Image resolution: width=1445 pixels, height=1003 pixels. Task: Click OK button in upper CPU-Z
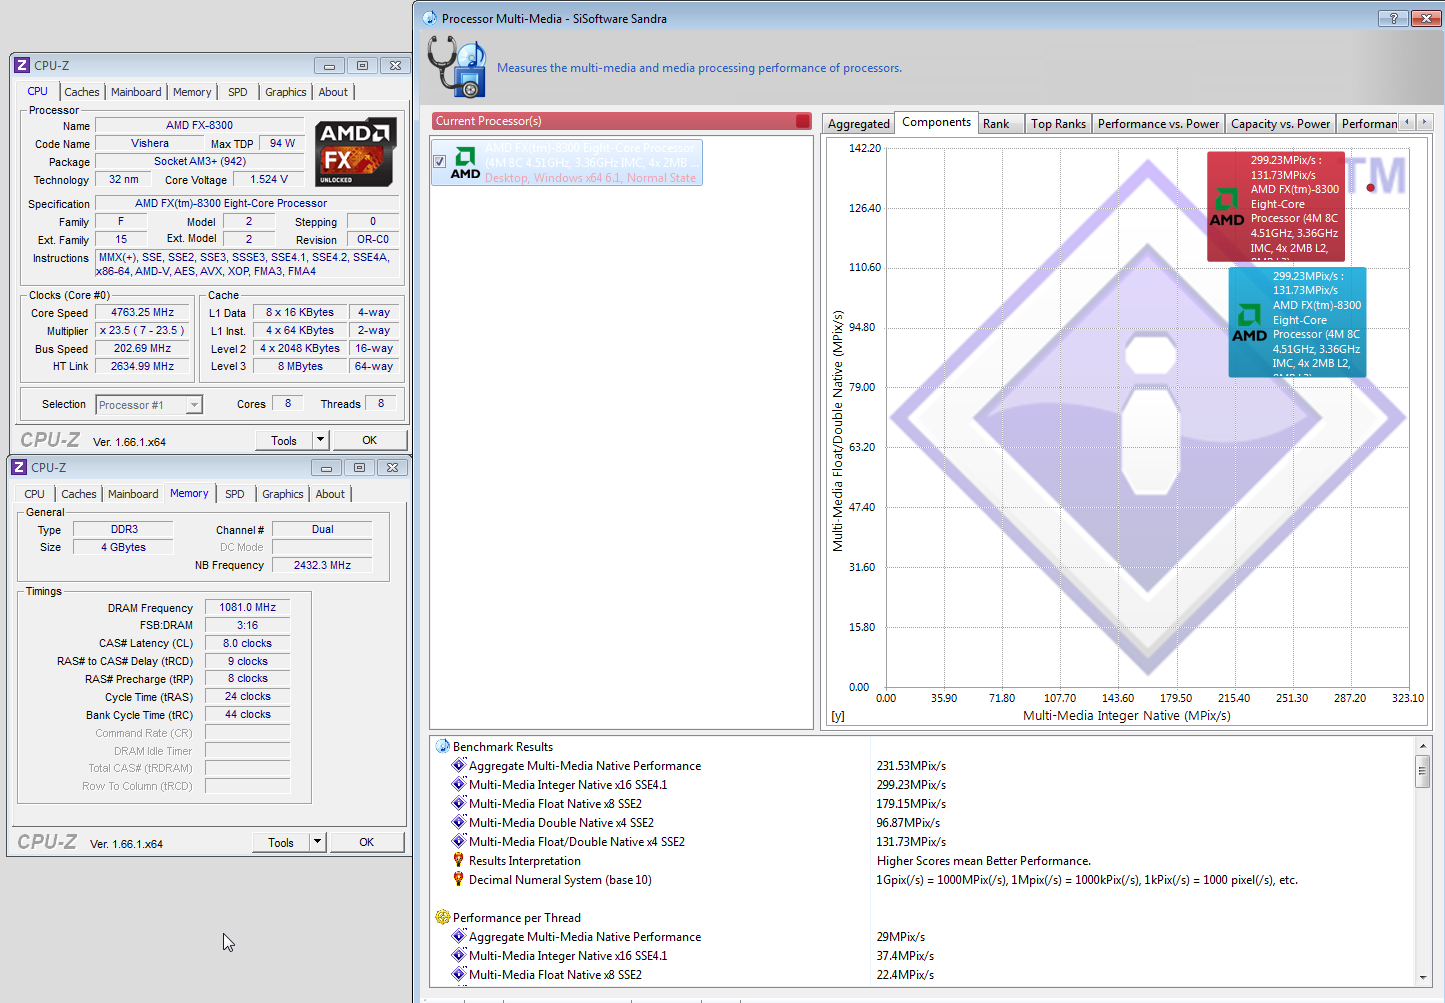click(370, 440)
